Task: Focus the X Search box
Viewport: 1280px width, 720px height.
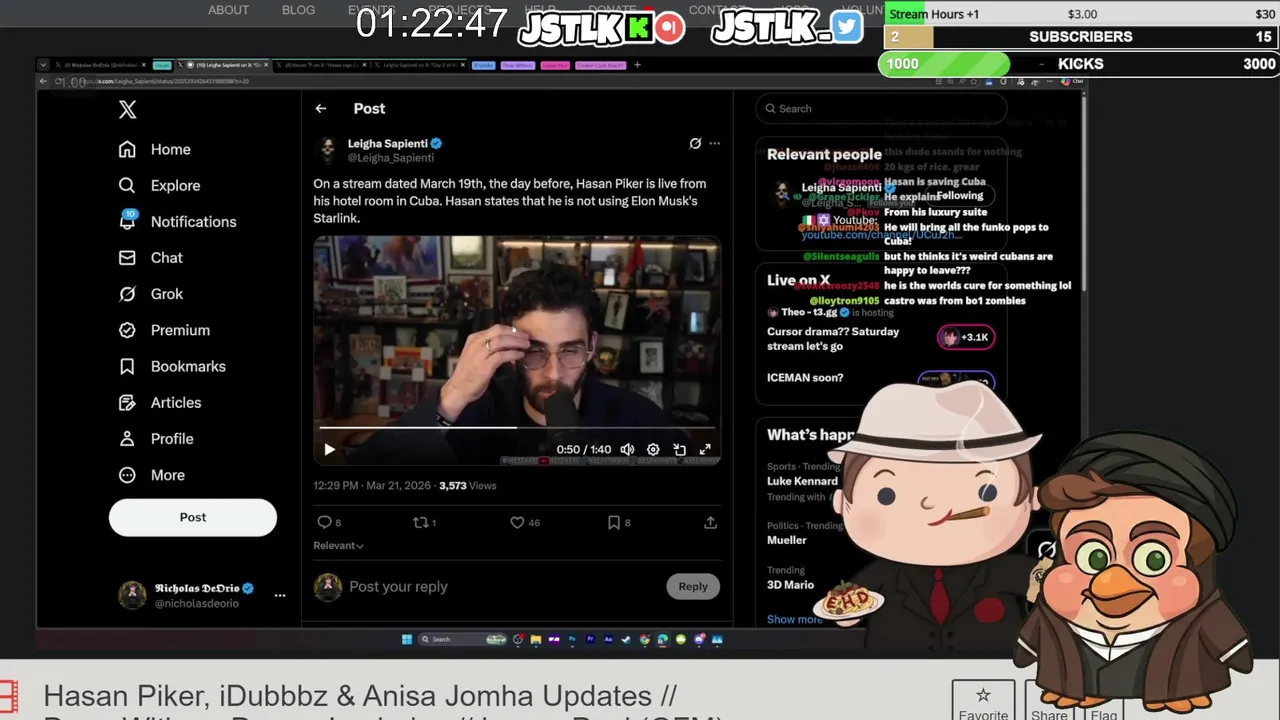Action: (x=880, y=108)
